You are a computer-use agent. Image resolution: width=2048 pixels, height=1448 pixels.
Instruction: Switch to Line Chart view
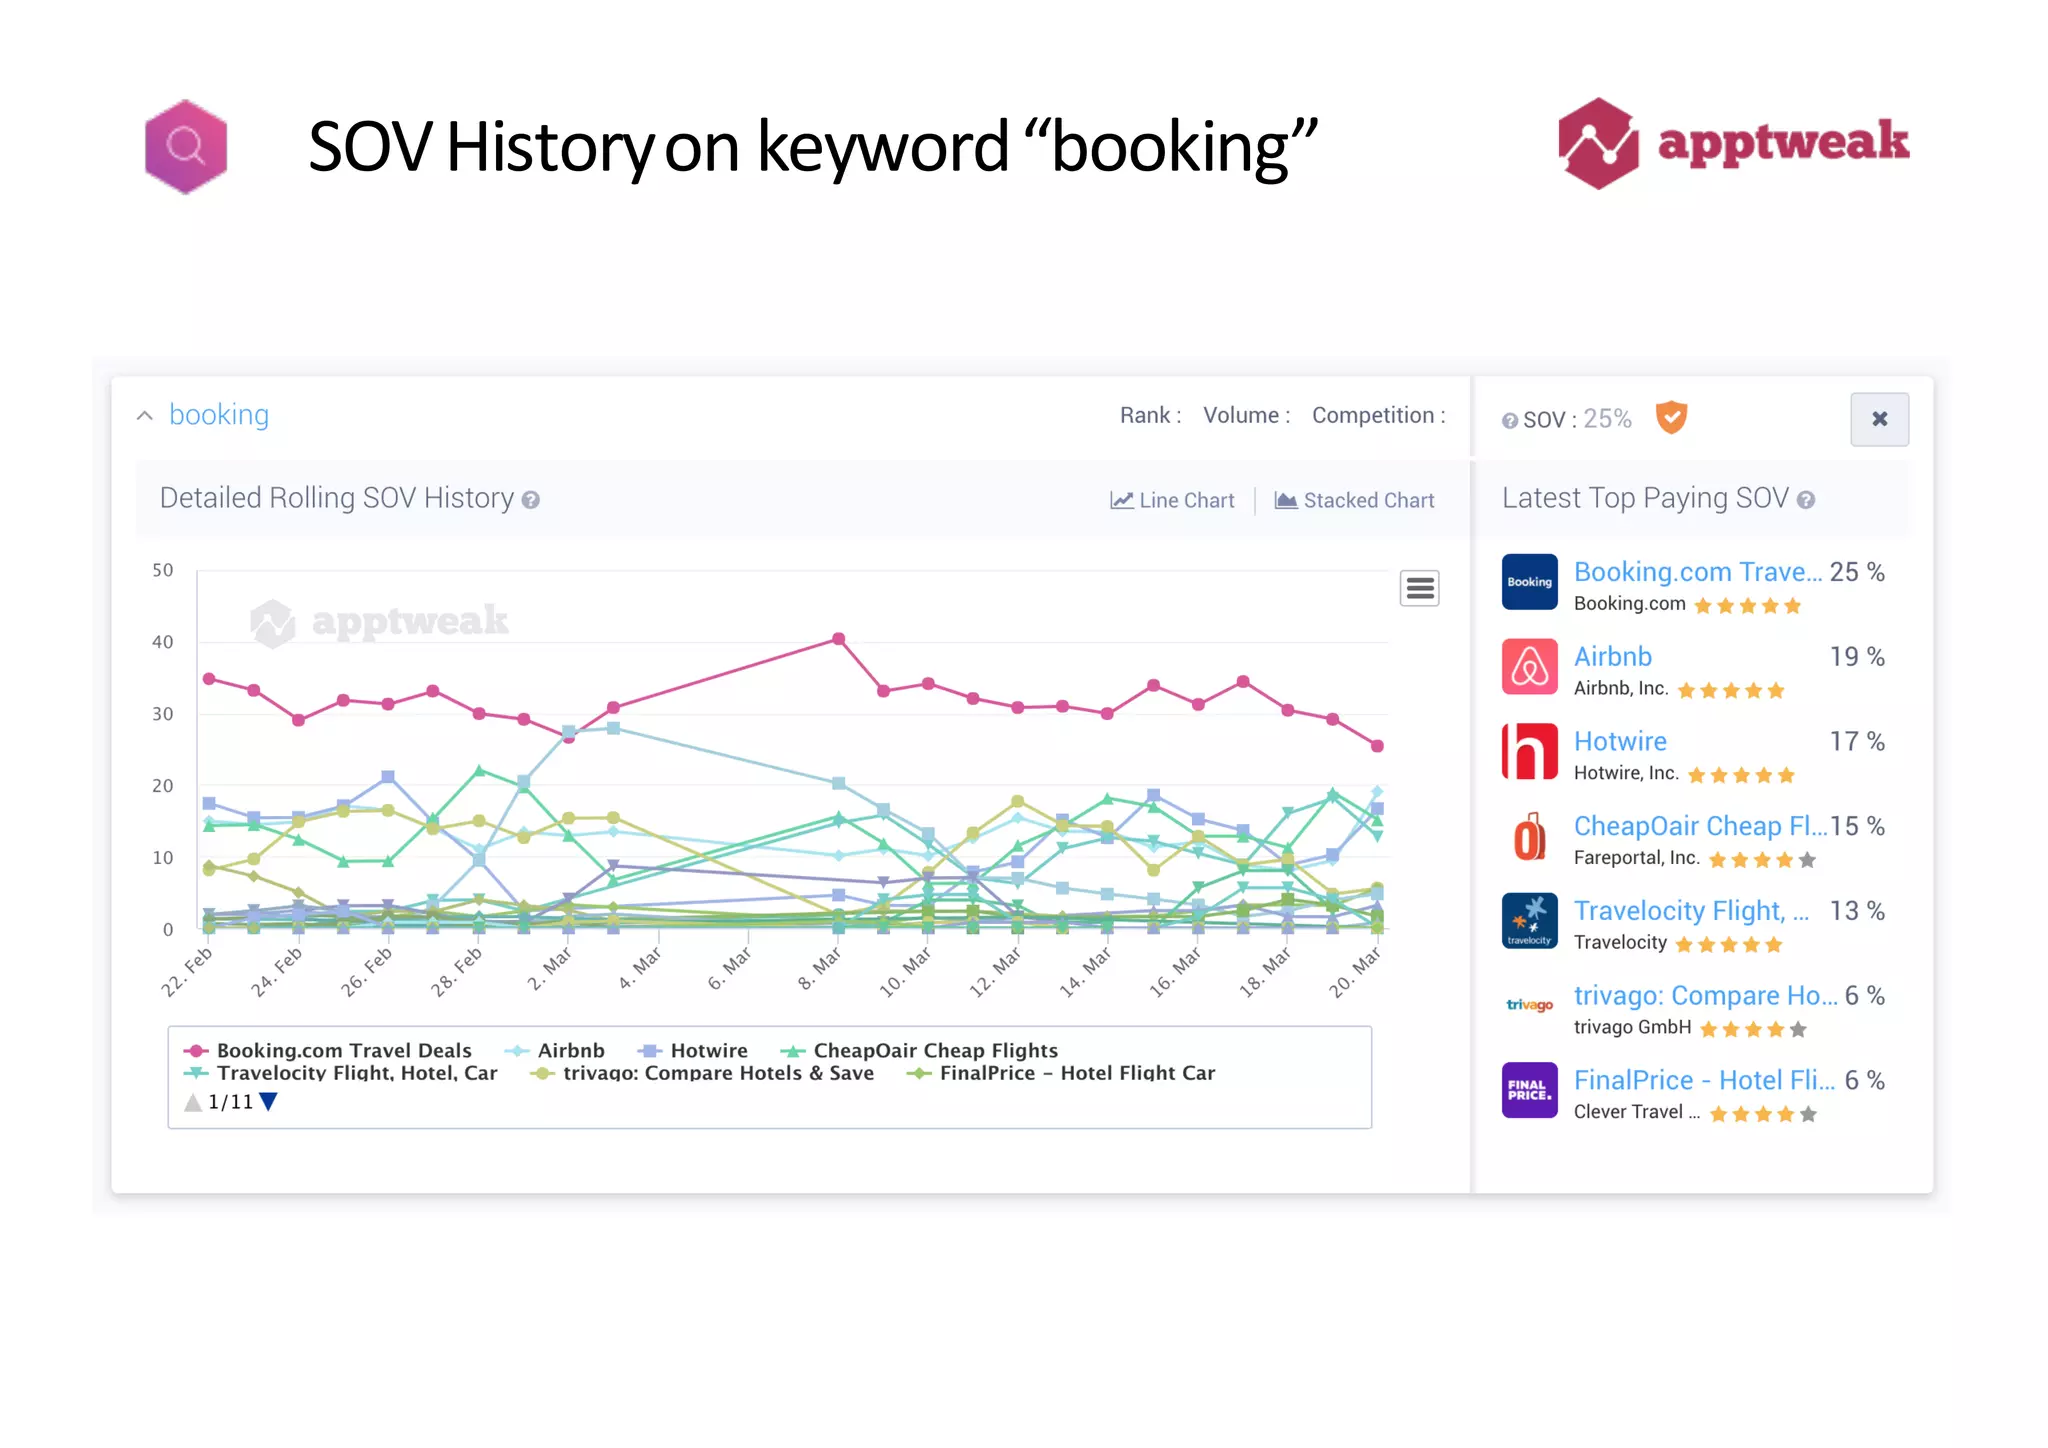click(1172, 500)
